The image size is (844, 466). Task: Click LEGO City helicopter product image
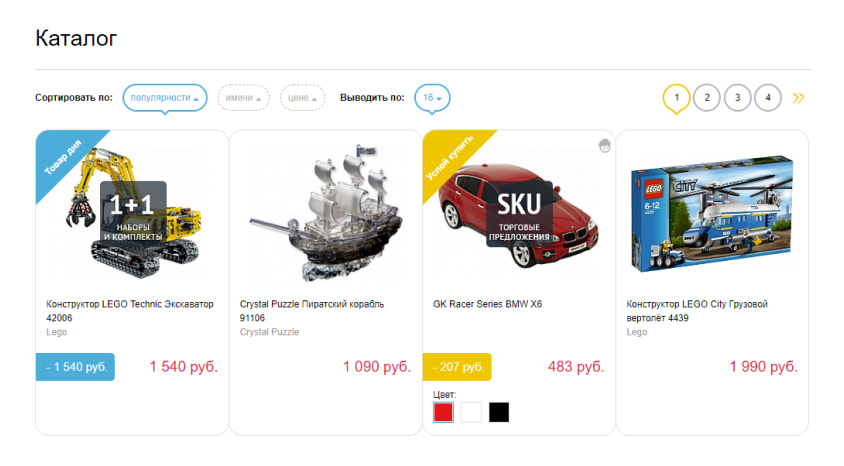(712, 214)
